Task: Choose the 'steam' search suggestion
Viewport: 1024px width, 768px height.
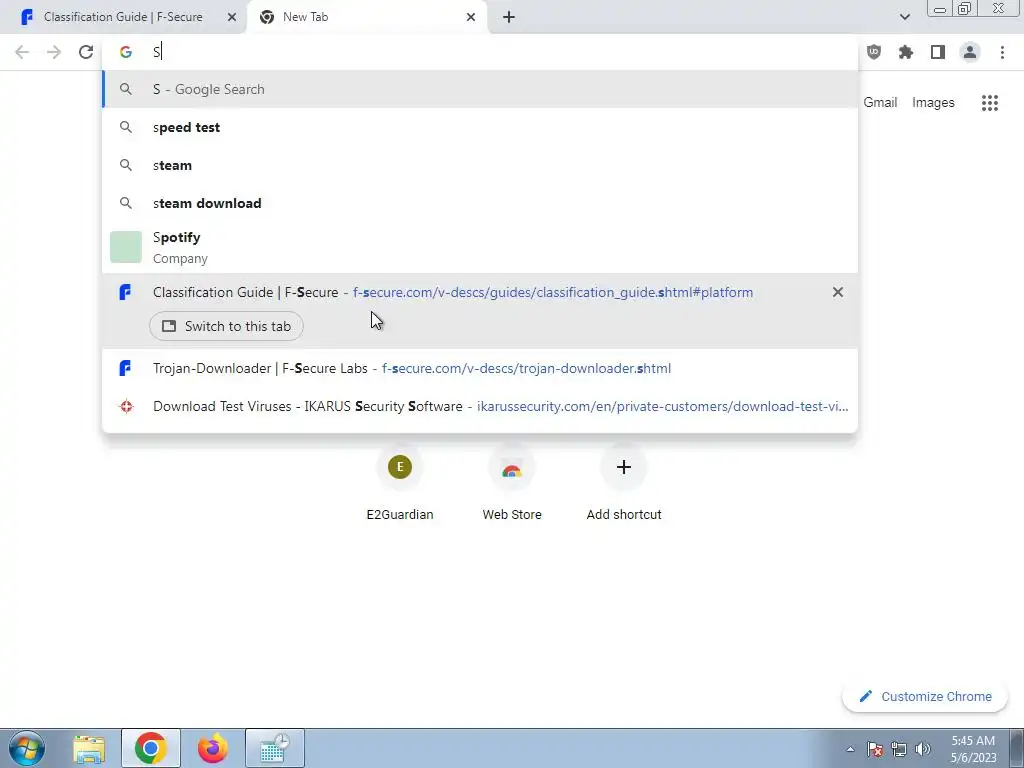Action: click(480, 165)
